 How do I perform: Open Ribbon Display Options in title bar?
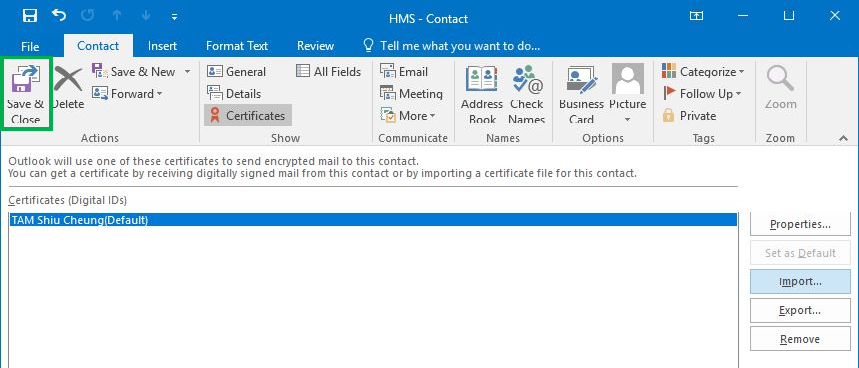696,16
